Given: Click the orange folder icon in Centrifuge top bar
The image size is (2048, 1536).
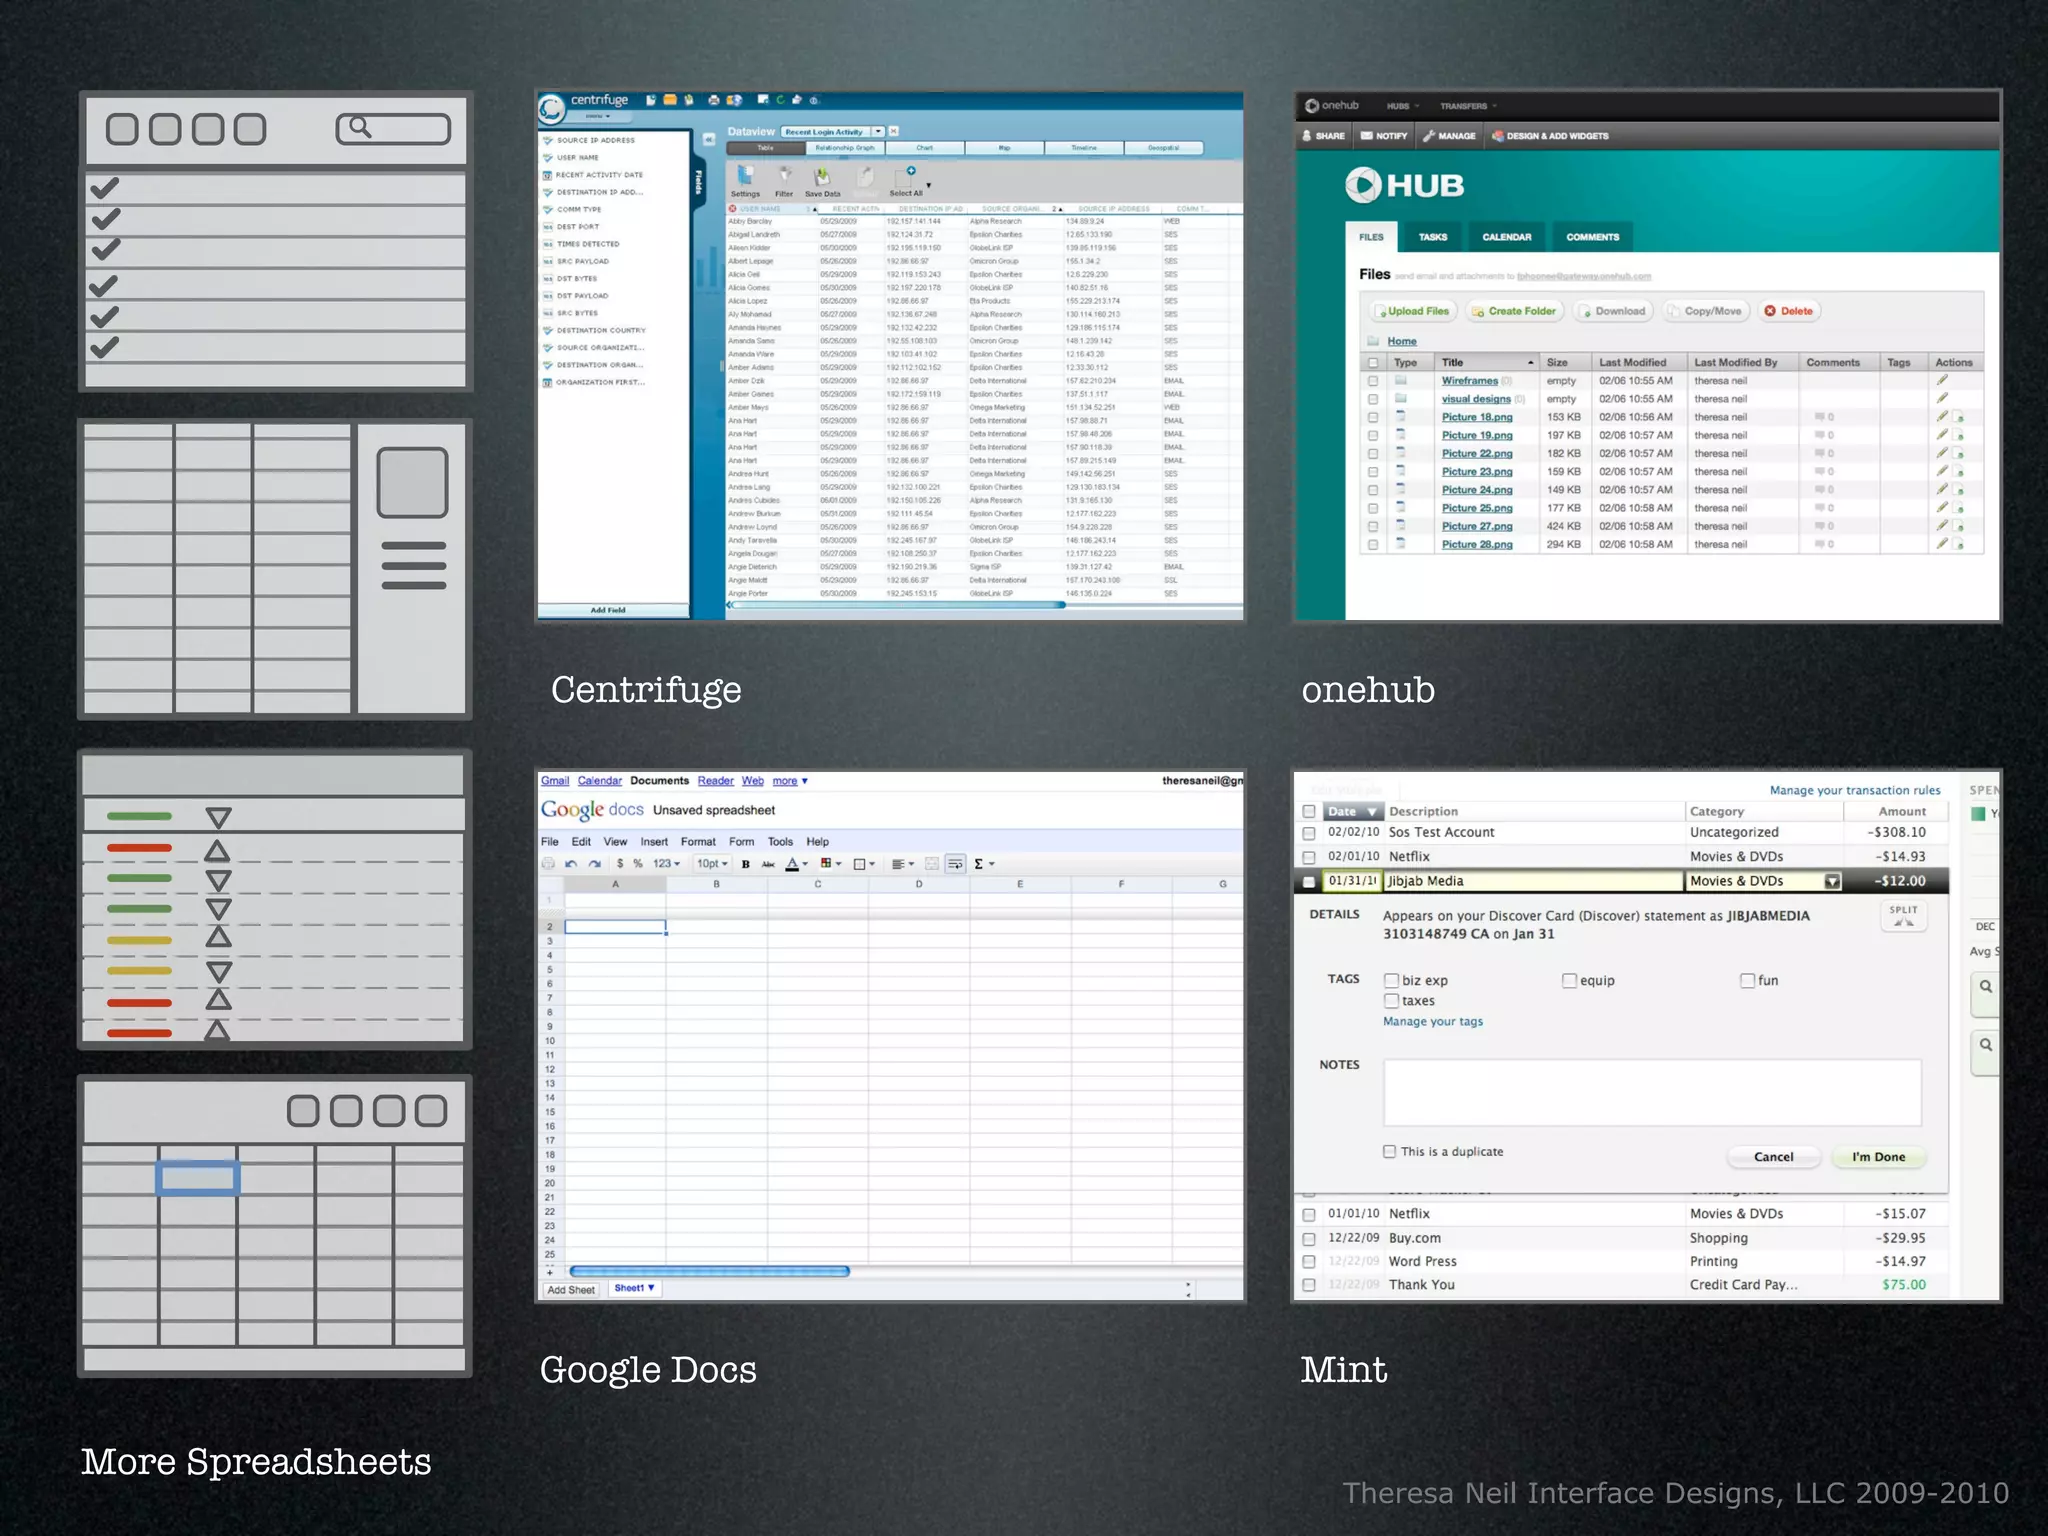Looking at the screenshot, I should point(670,100).
